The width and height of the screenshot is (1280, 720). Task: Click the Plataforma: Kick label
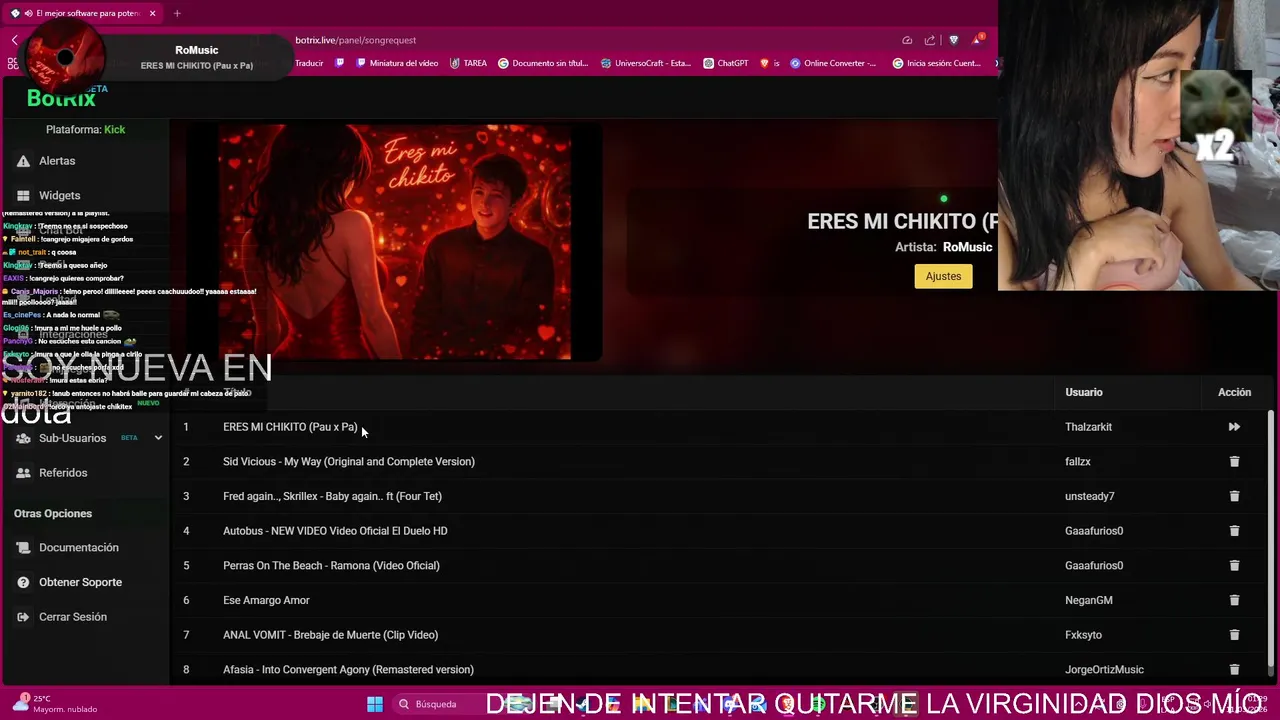pyautogui.click(x=85, y=130)
